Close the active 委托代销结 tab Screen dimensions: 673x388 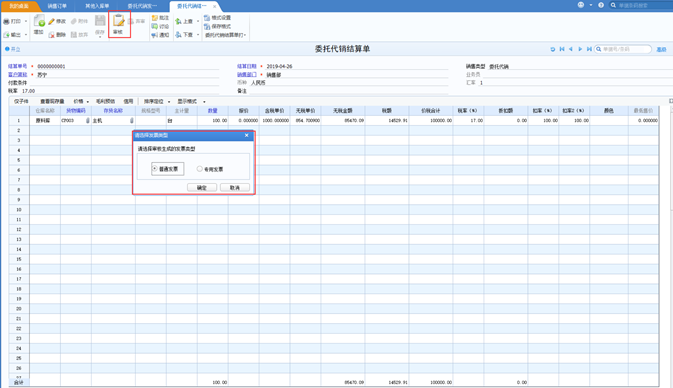(x=215, y=6)
